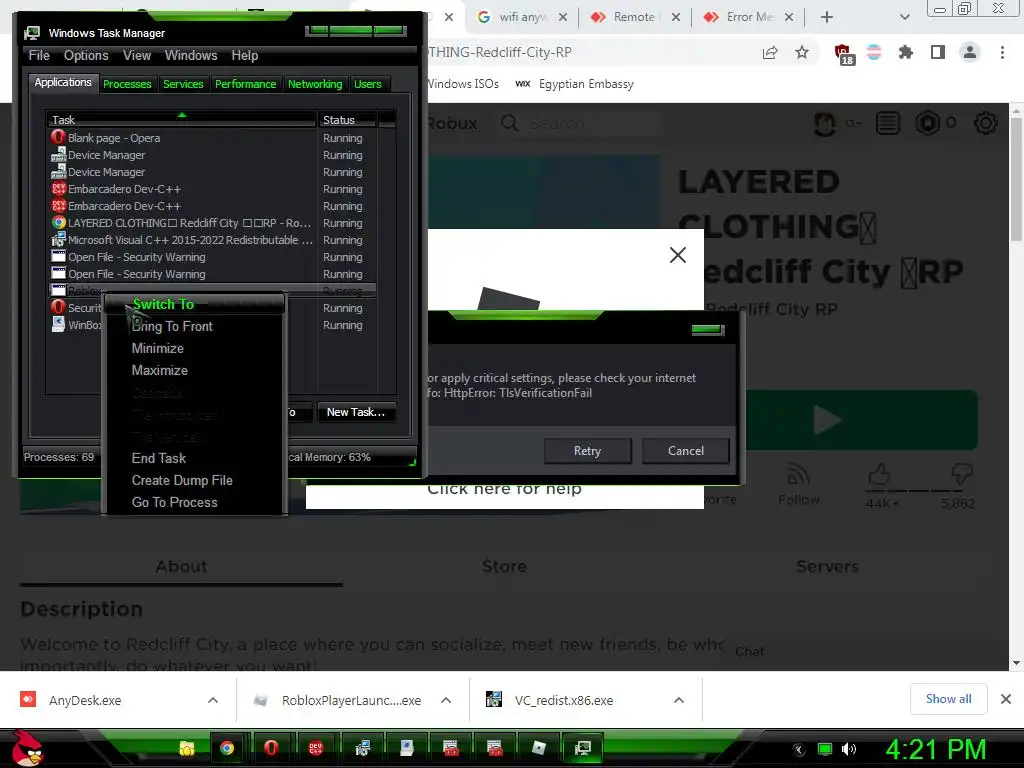Image resolution: width=1024 pixels, height=768 pixels.
Task: Open the Windows menu in Task Manager
Action: pyautogui.click(x=191, y=56)
